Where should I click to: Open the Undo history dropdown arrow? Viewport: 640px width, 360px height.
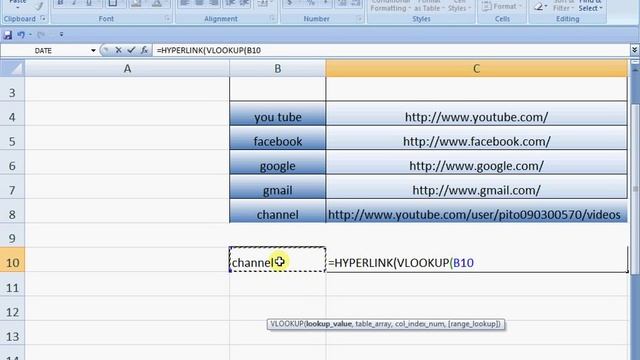pyautogui.click(x=30, y=35)
